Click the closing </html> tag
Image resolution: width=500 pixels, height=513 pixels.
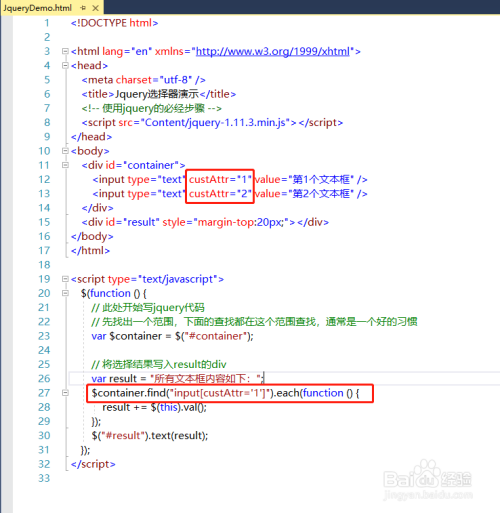(90, 251)
